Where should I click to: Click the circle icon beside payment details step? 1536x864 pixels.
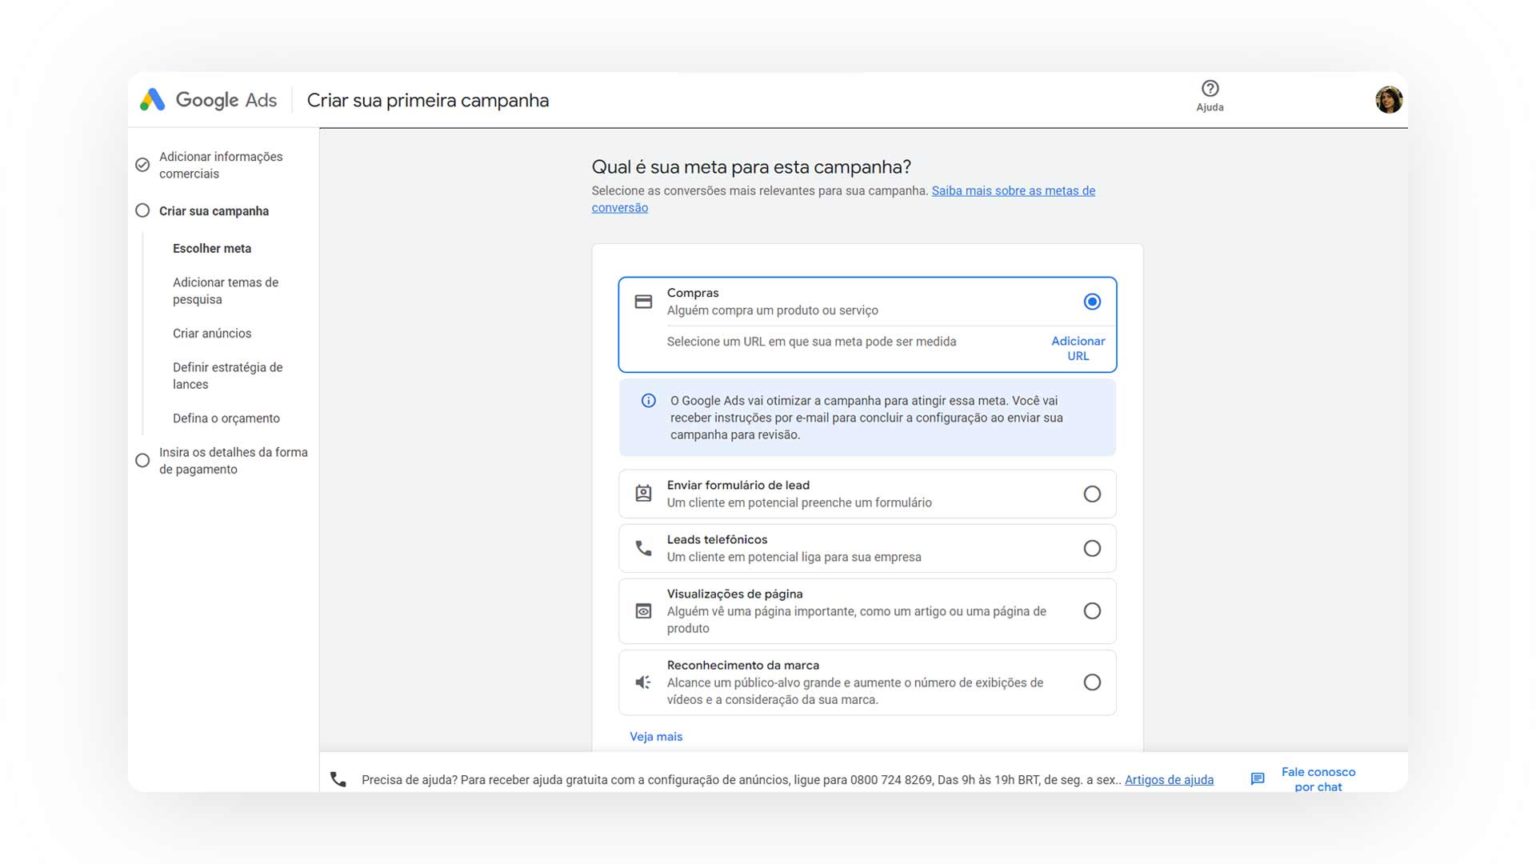click(142, 460)
